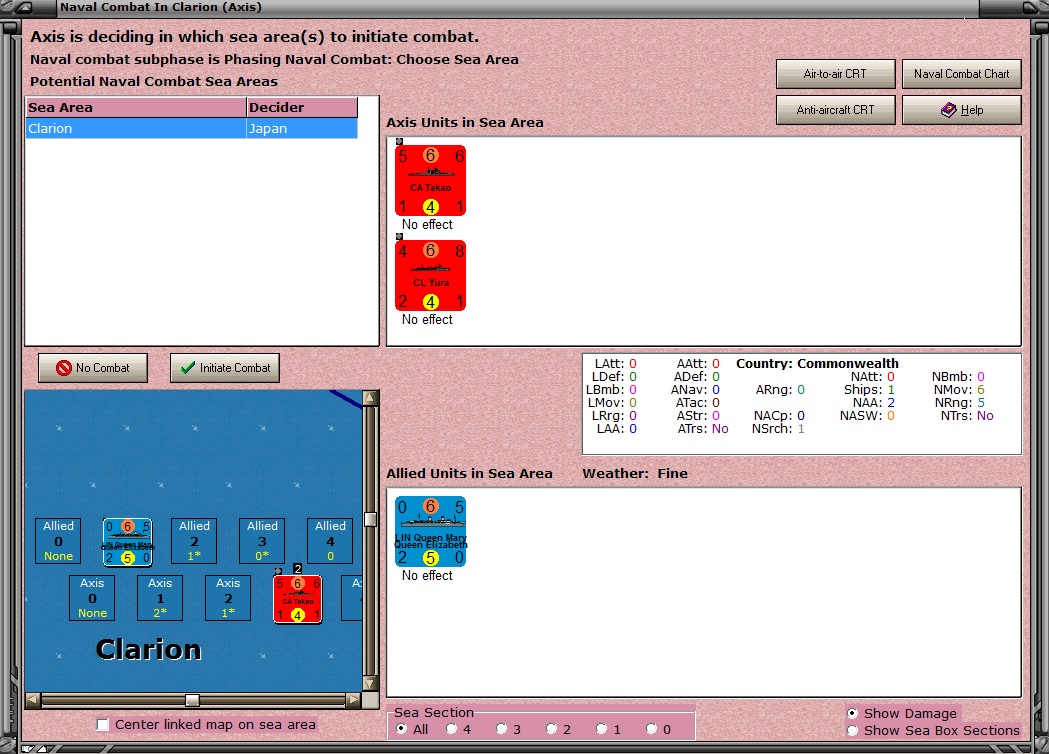Open the Air-to-air CRT chart
The height and width of the screenshot is (754, 1049).
836,74
